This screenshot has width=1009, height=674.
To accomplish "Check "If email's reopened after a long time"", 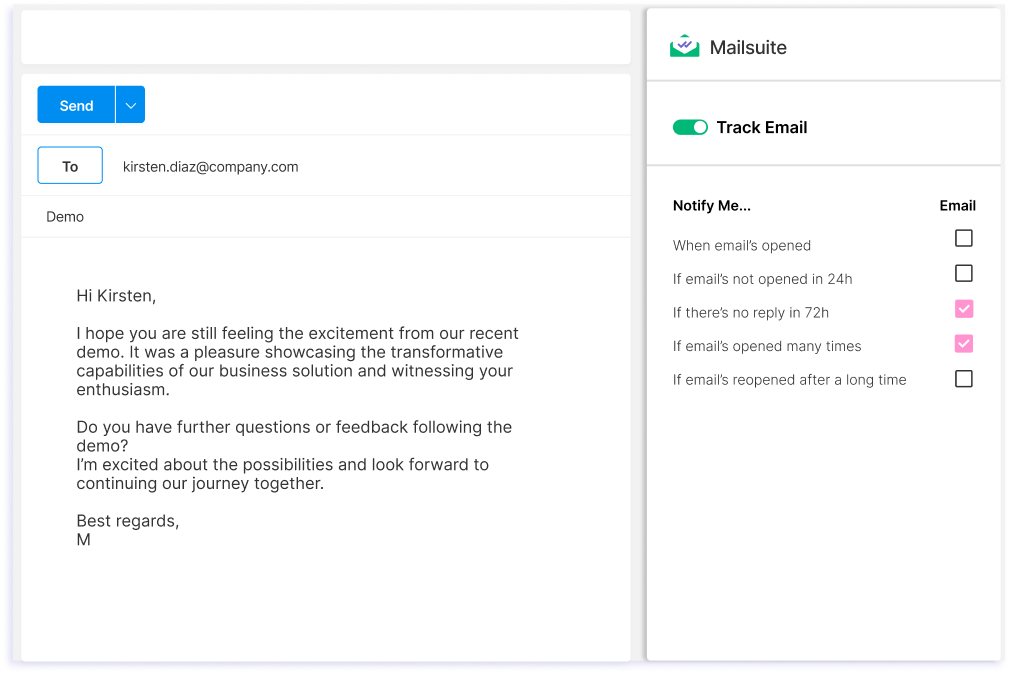I will pyautogui.click(x=963, y=379).
